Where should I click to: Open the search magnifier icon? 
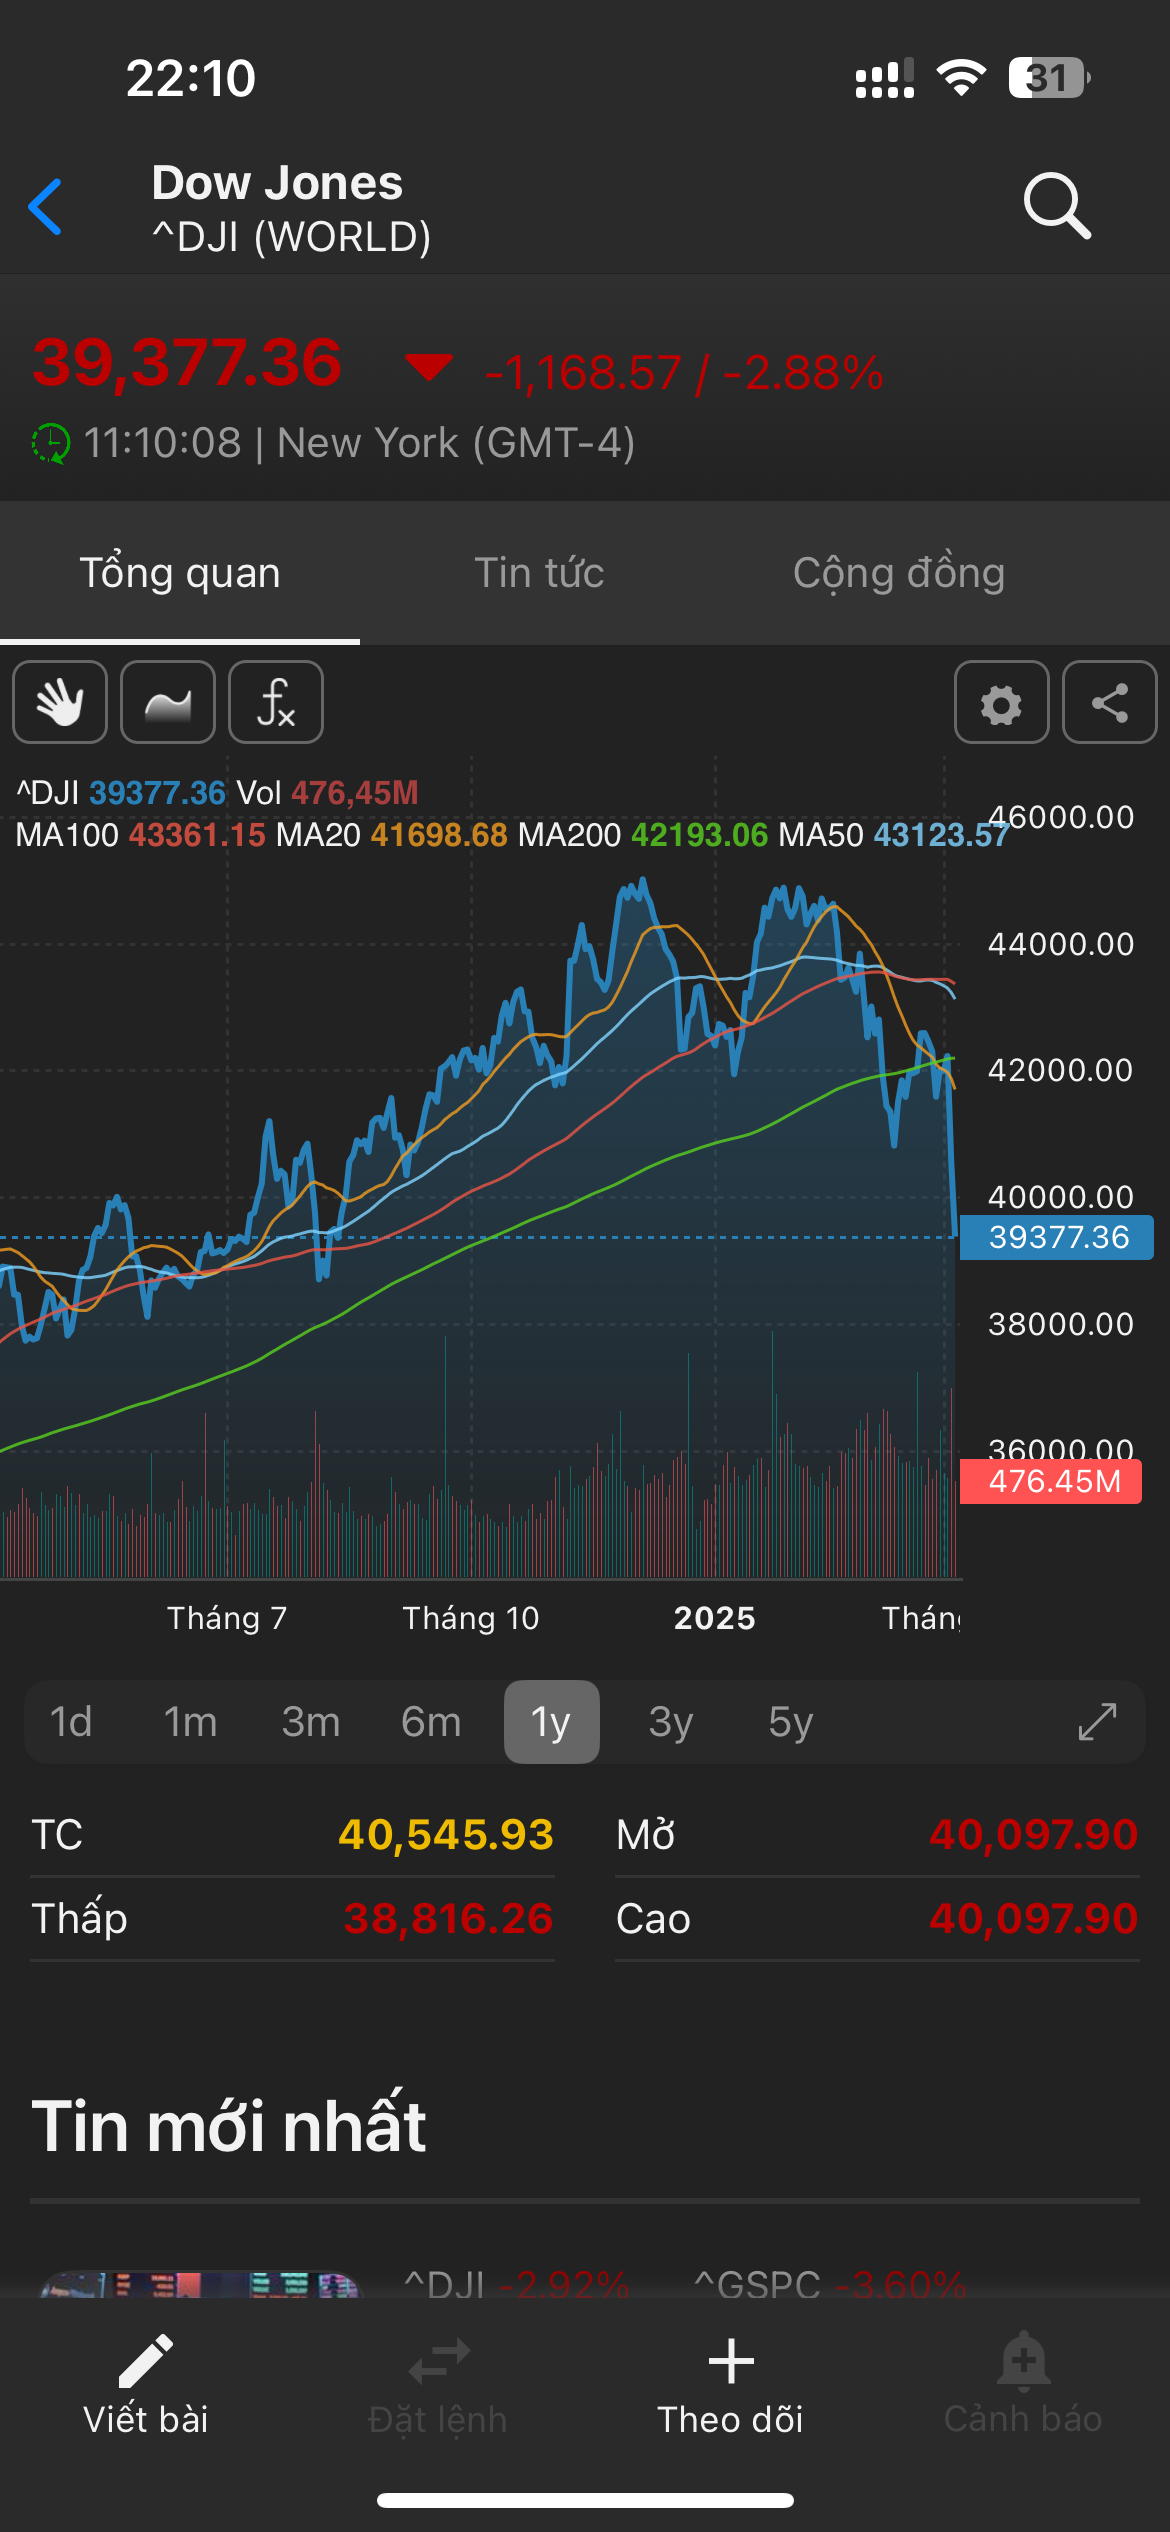tap(1056, 206)
